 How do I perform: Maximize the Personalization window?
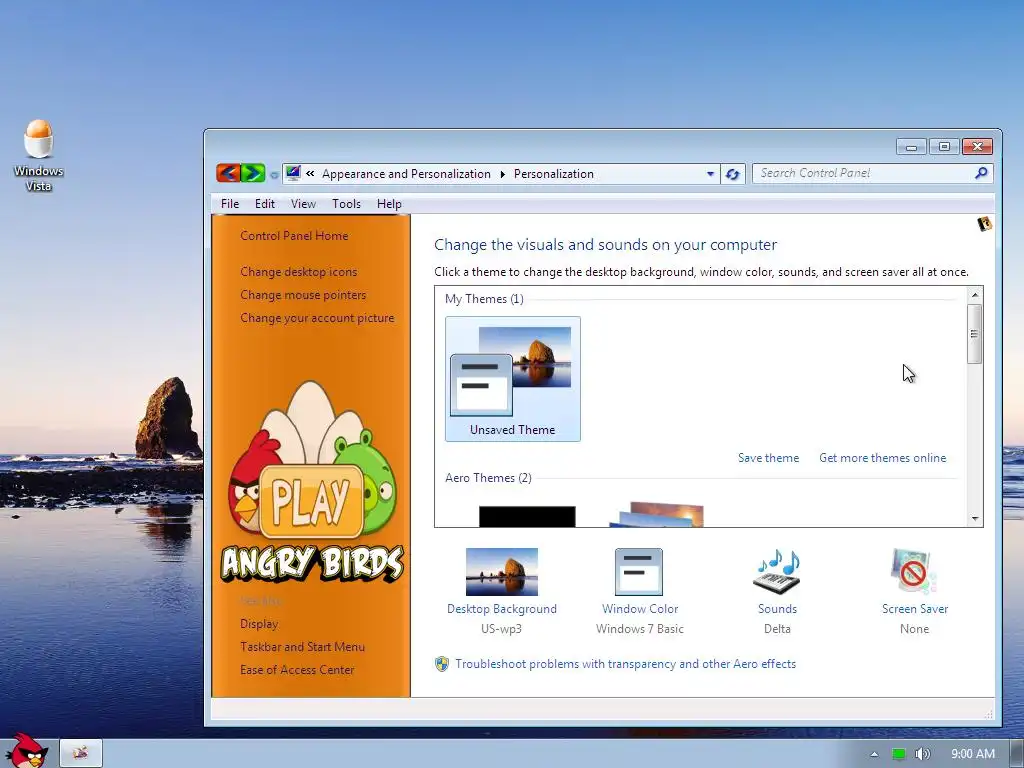click(x=944, y=147)
